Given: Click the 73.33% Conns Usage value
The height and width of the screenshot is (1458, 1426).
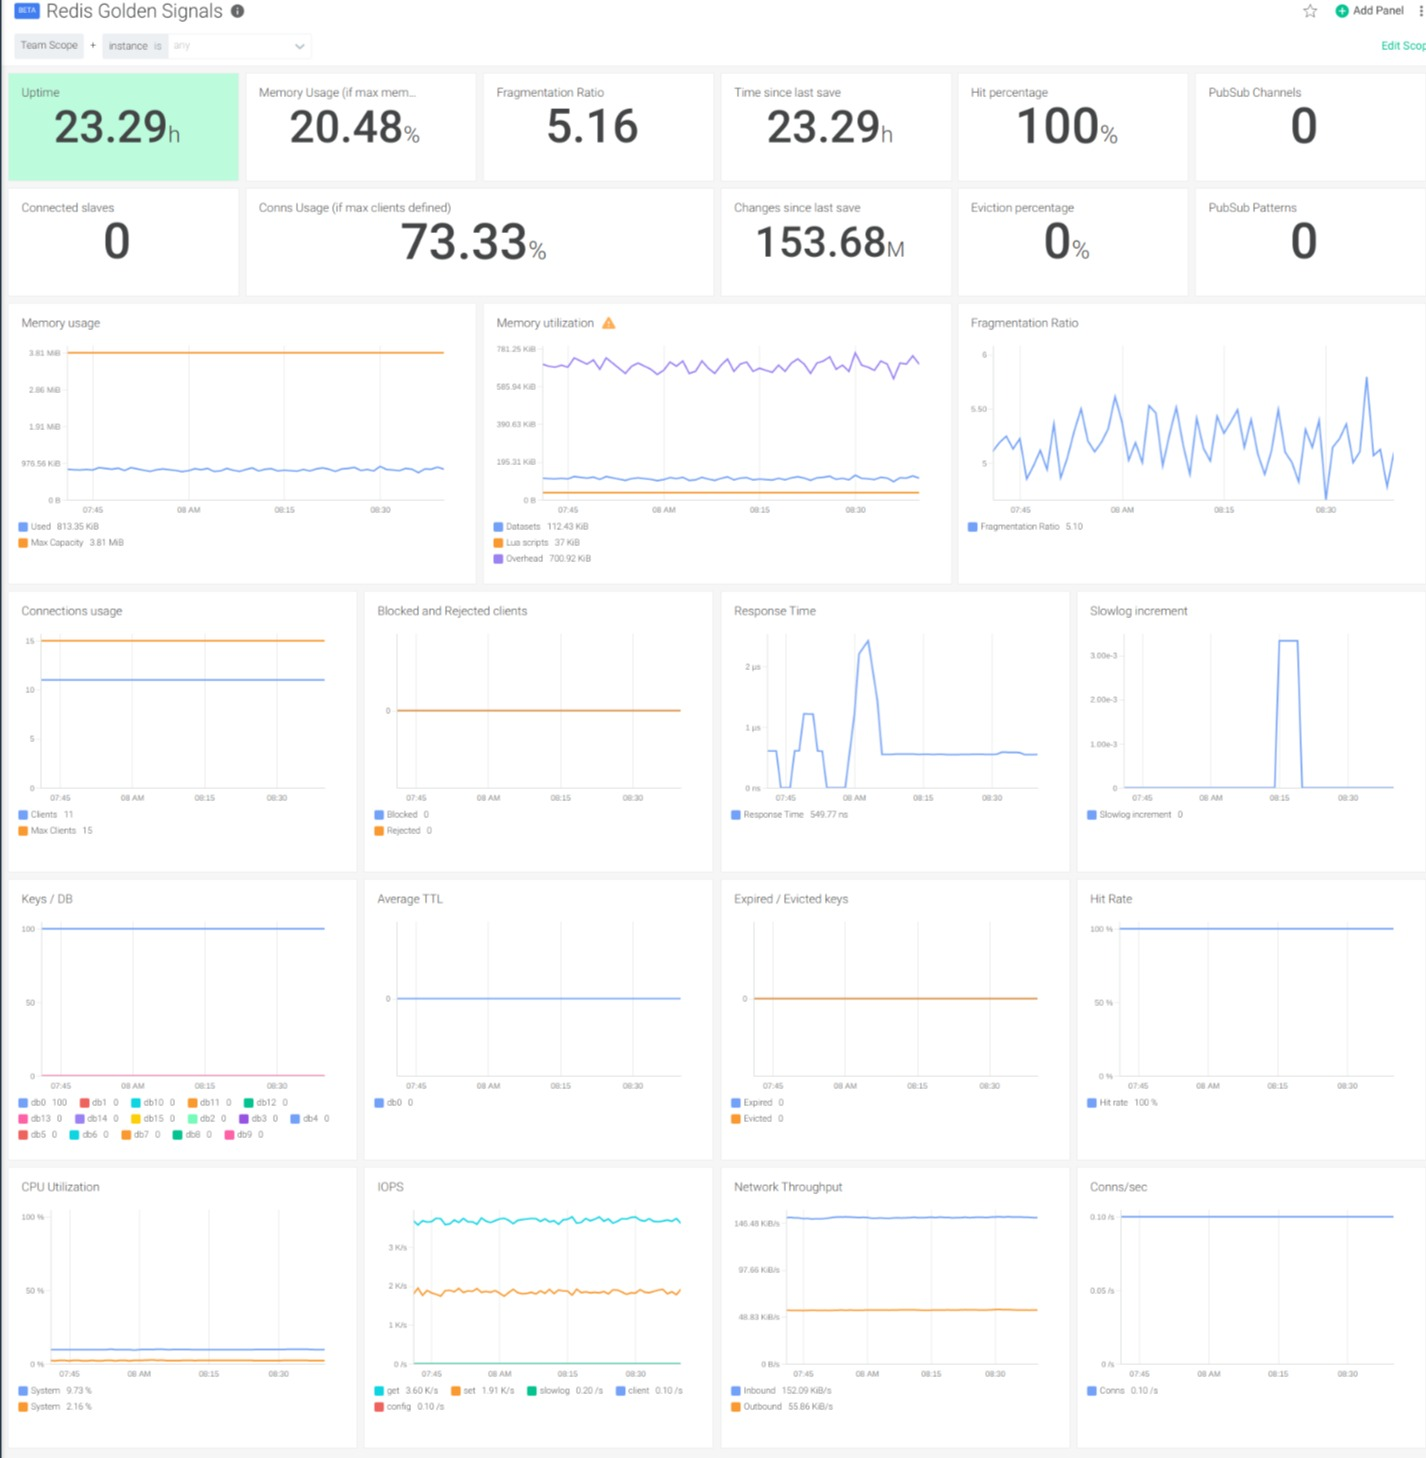Looking at the screenshot, I should (x=473, y=242).
